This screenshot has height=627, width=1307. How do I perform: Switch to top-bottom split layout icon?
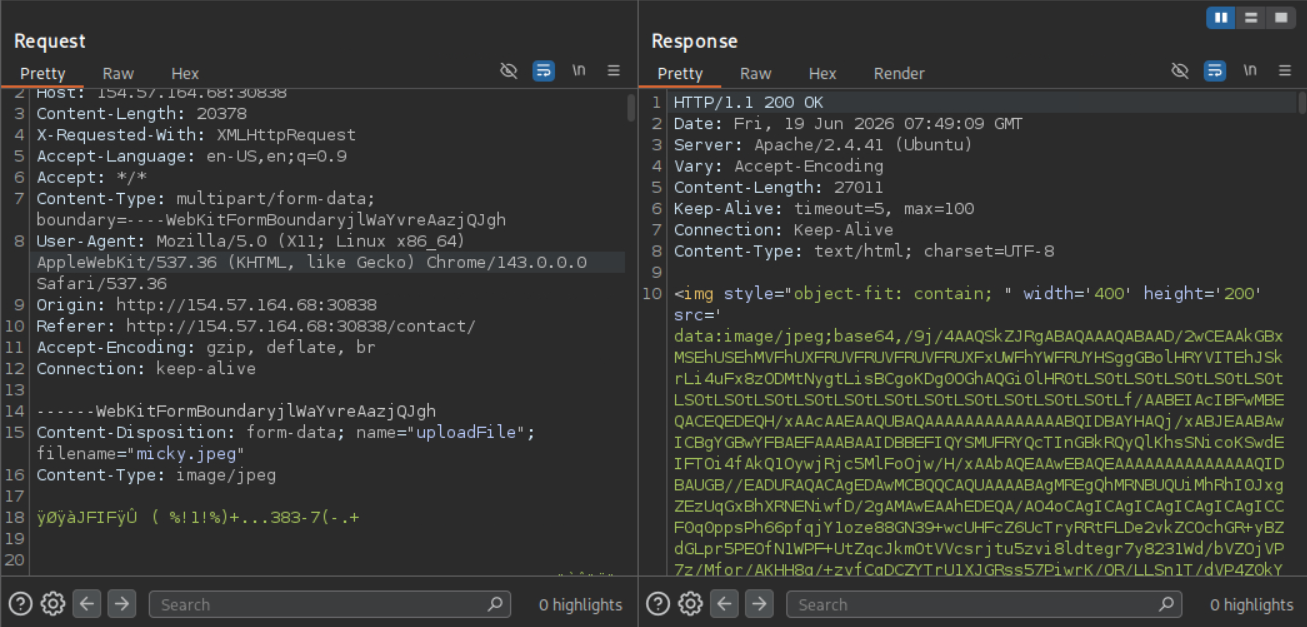1250,18
